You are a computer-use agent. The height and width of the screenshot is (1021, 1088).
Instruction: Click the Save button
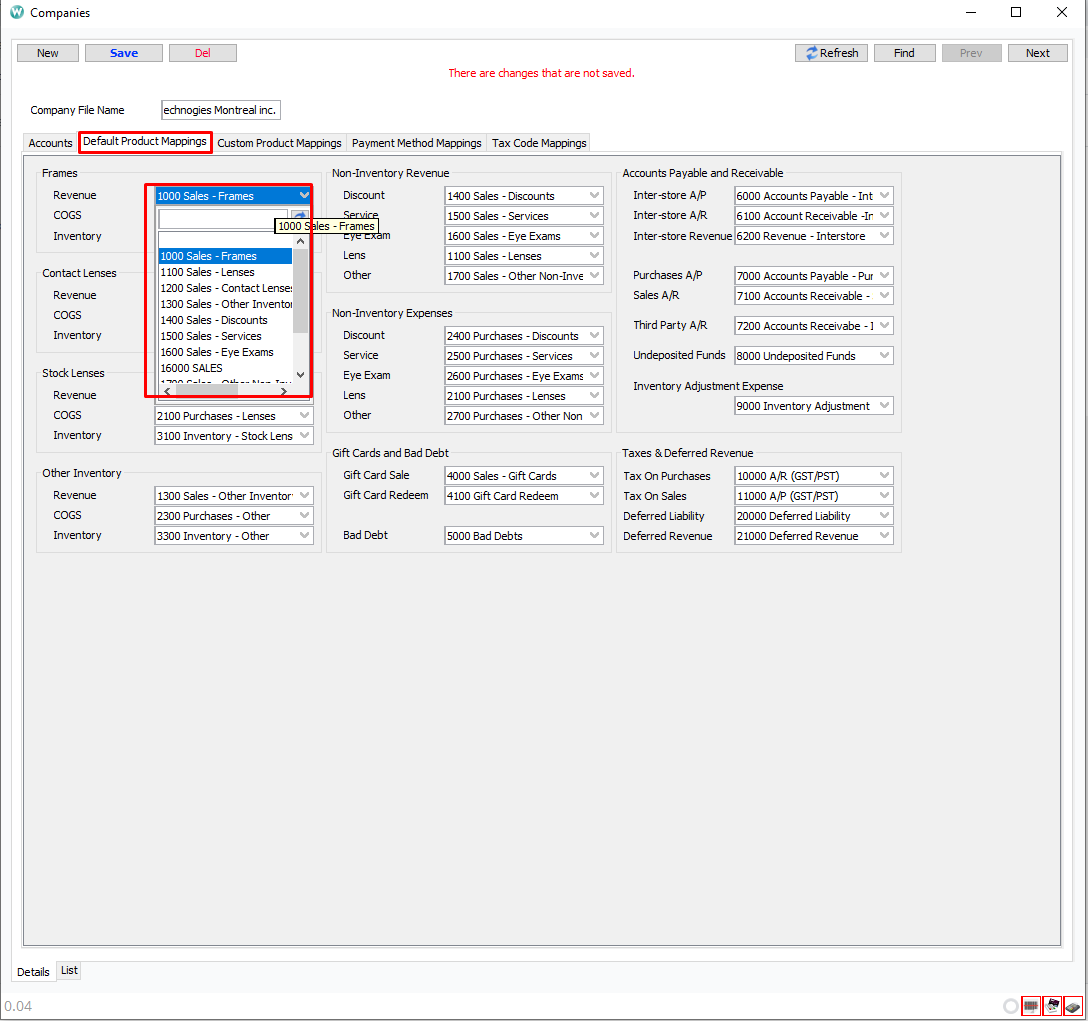123,53
